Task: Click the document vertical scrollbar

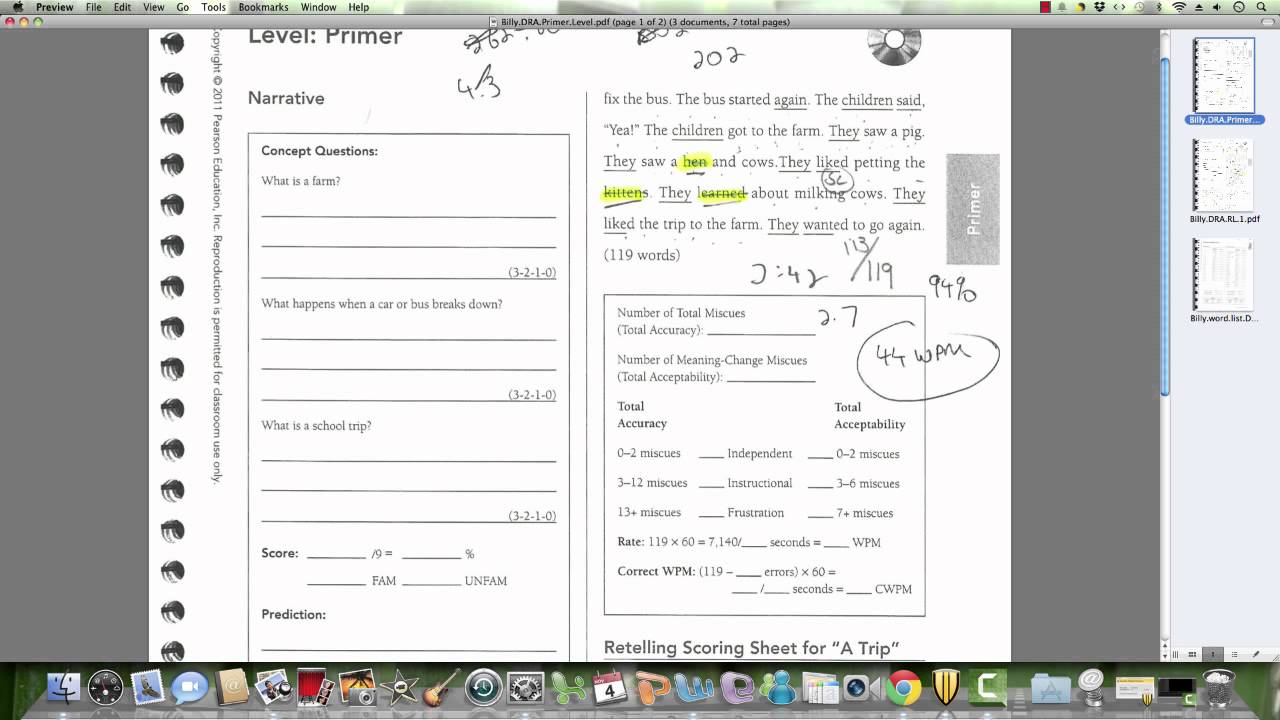Action: tap(1165, 227)
